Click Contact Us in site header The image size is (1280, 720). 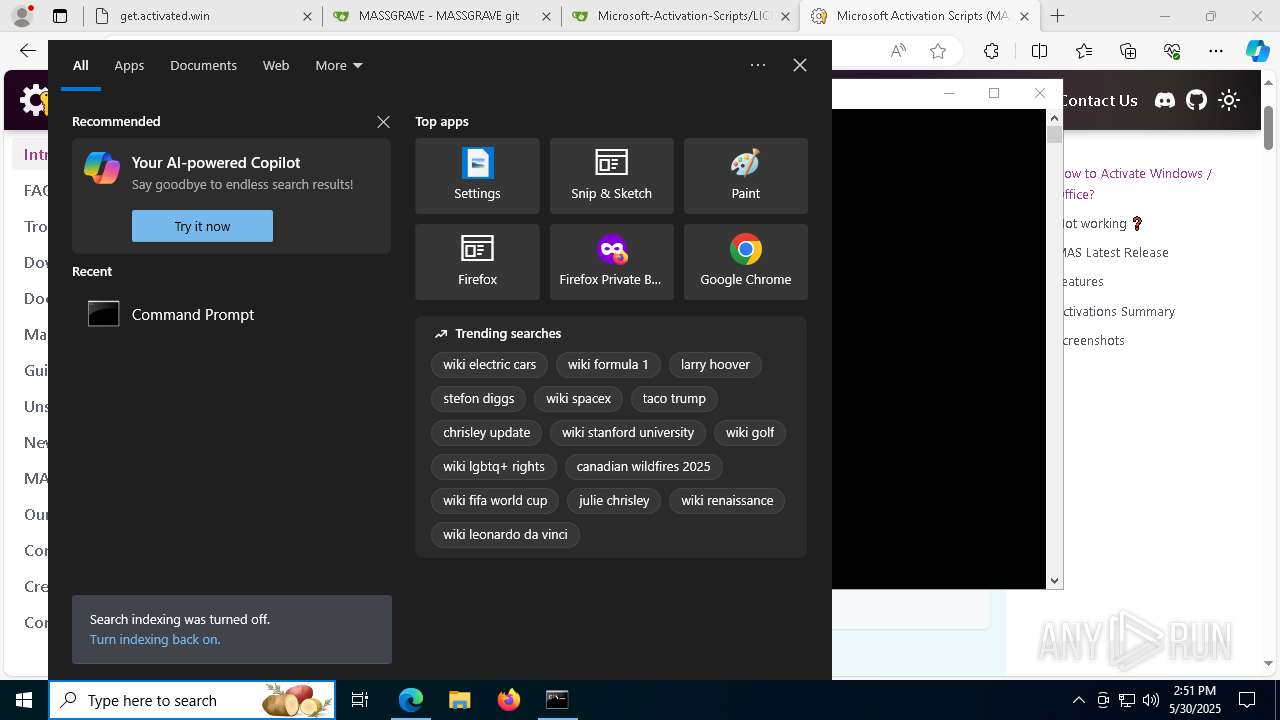click(1099, 100)
